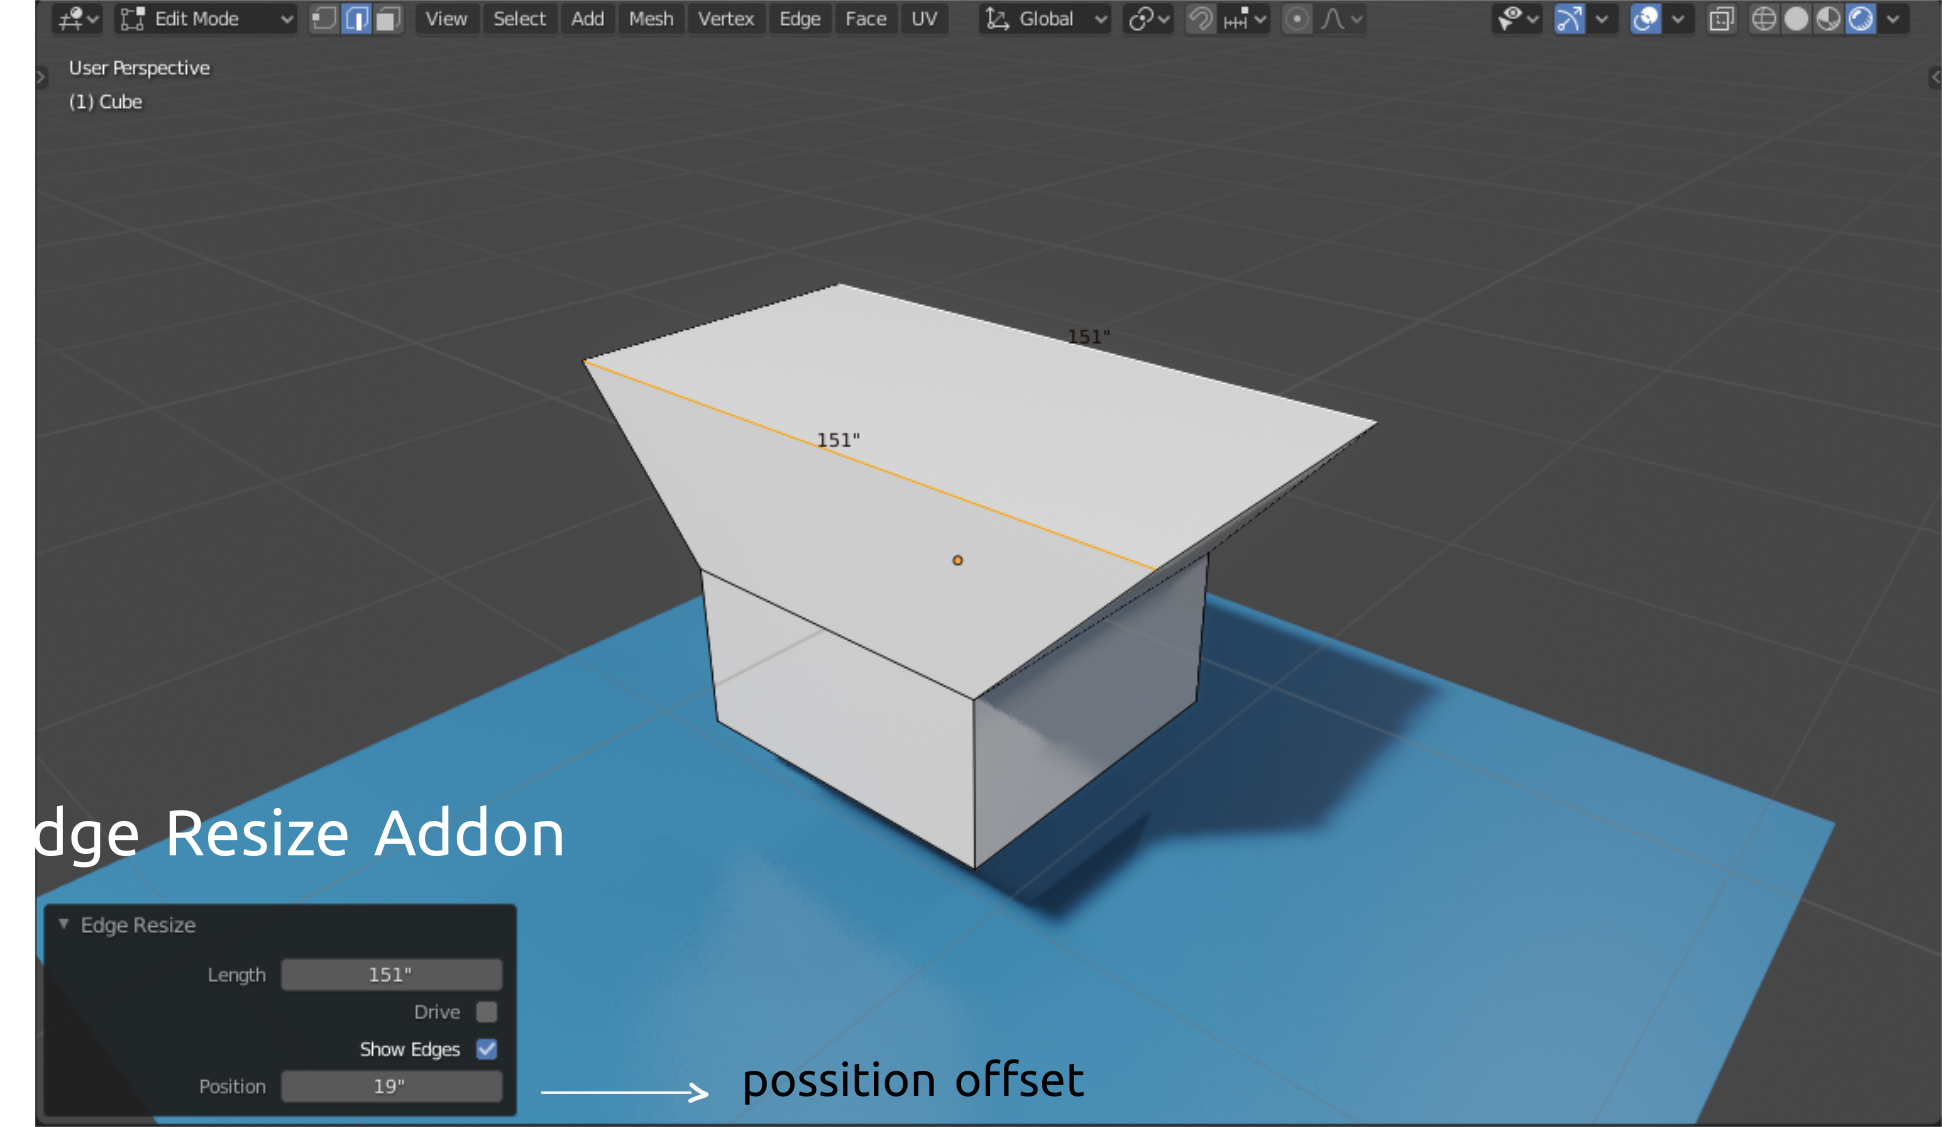Enable the Drive checkbox
The image size is (1942, 1127).
point(487,1012)
